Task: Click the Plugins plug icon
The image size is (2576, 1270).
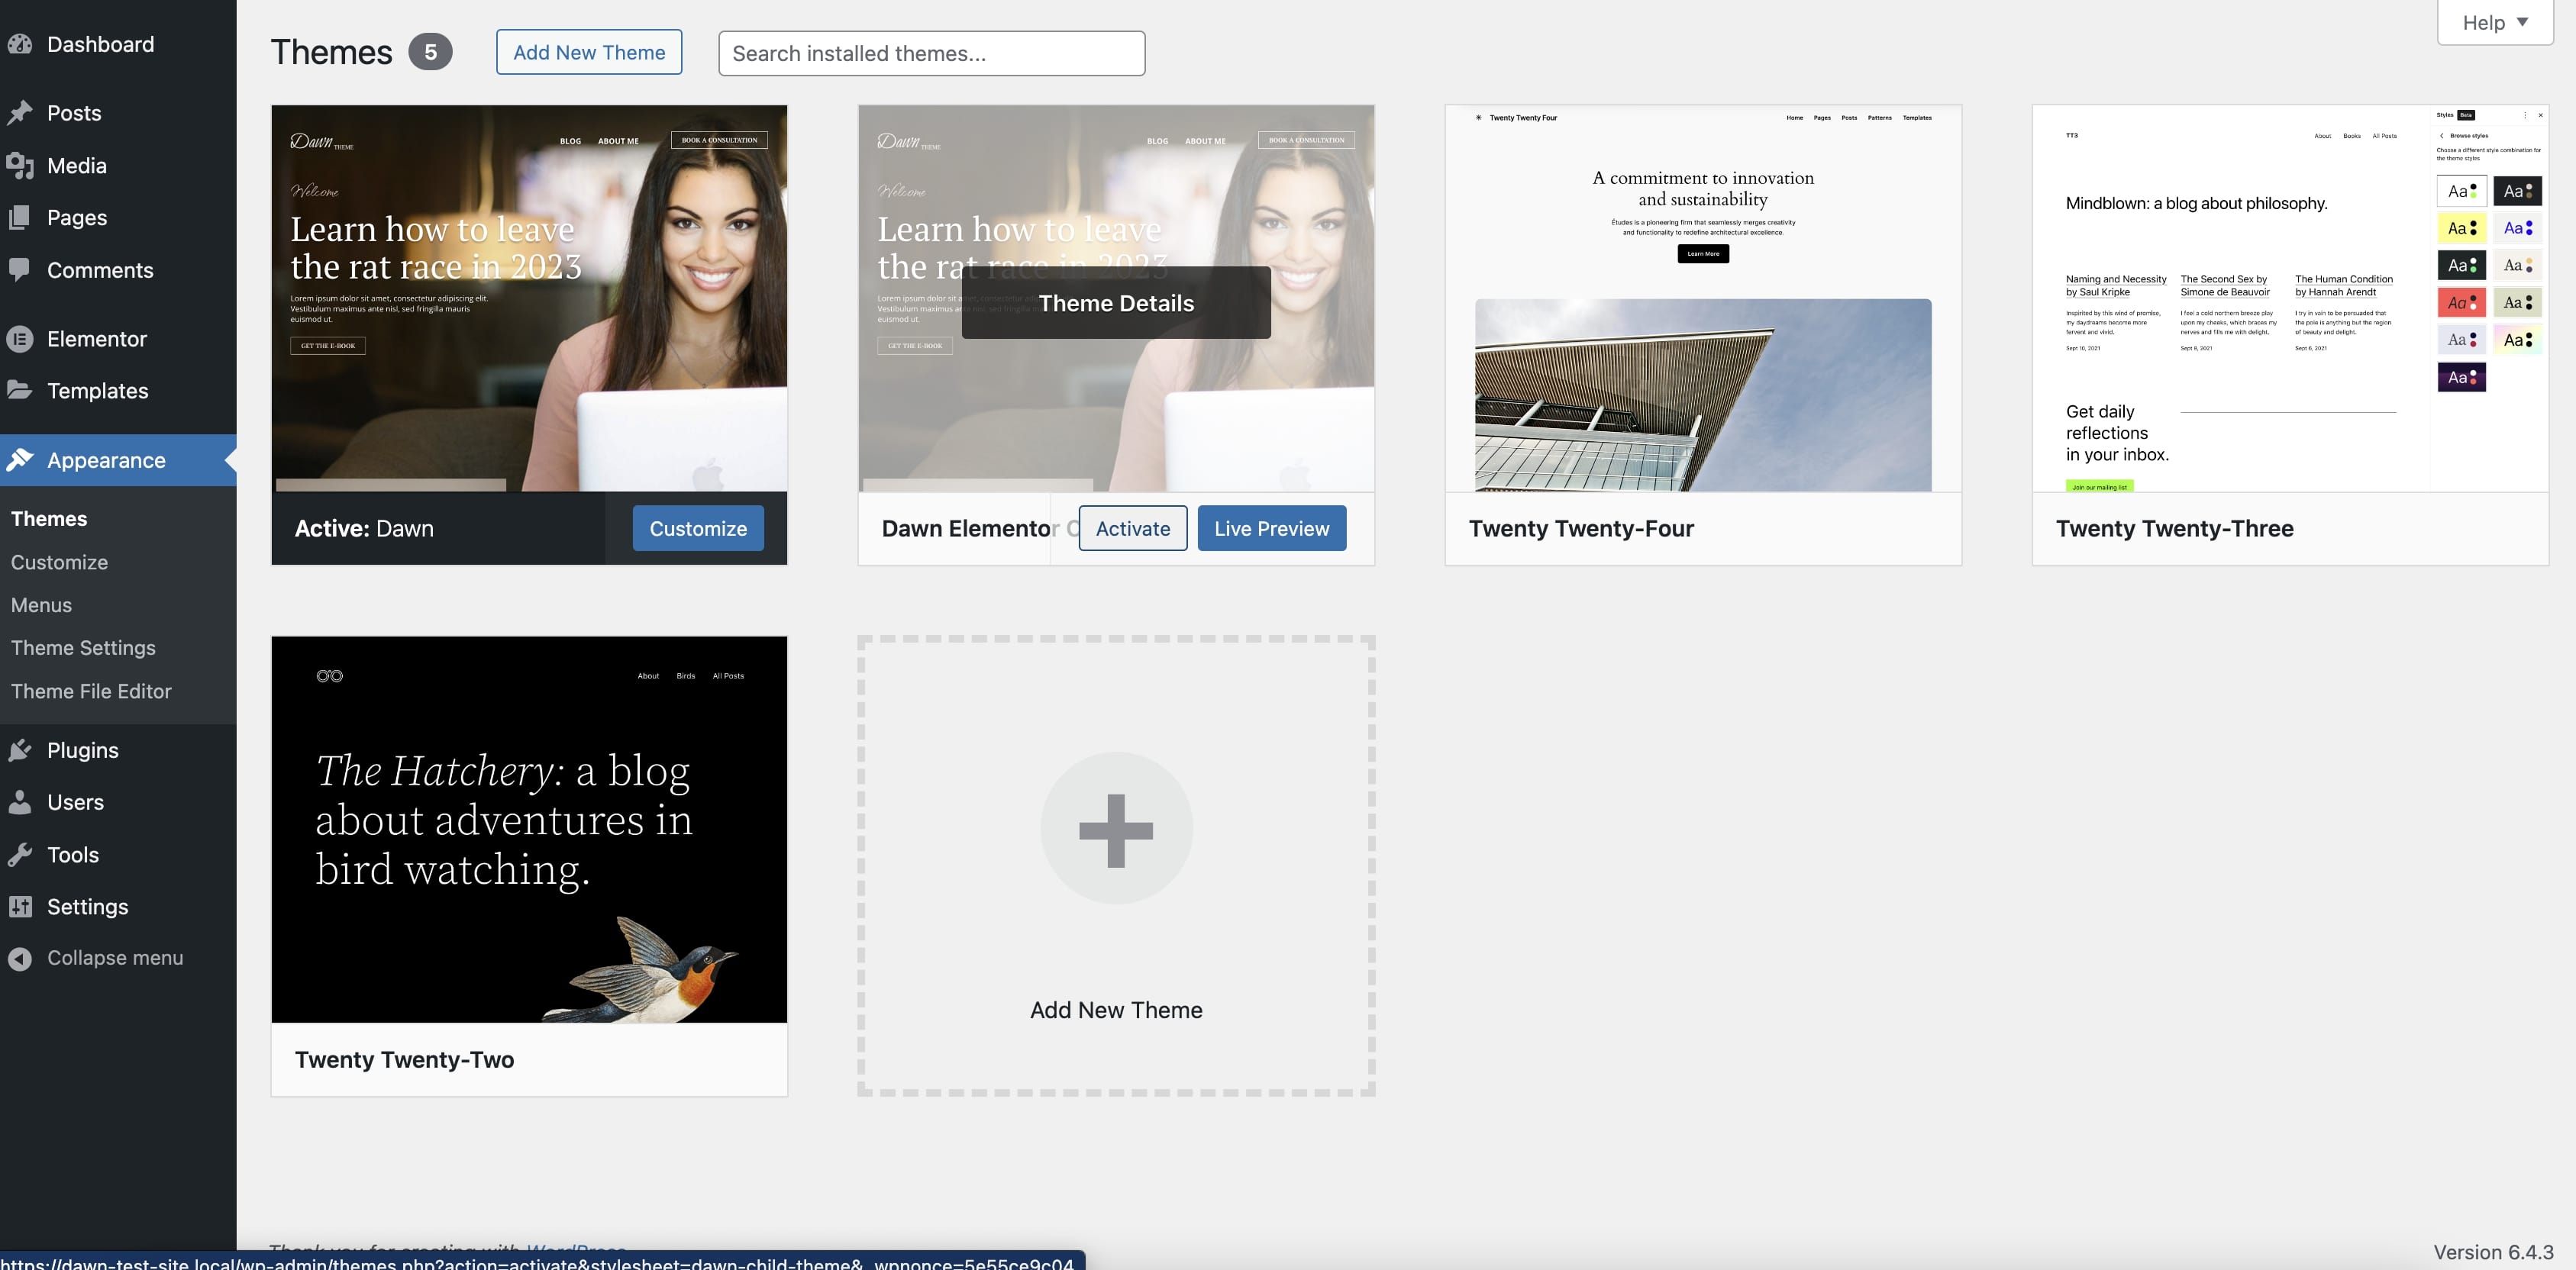Action: [20, 750]
